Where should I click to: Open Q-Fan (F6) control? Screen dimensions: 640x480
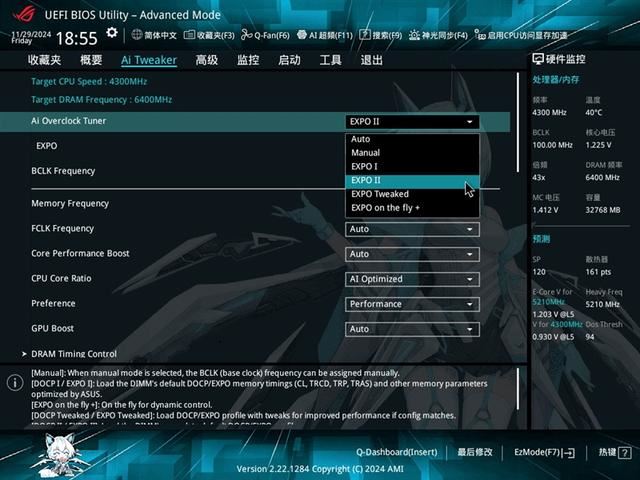click(265, 35)
